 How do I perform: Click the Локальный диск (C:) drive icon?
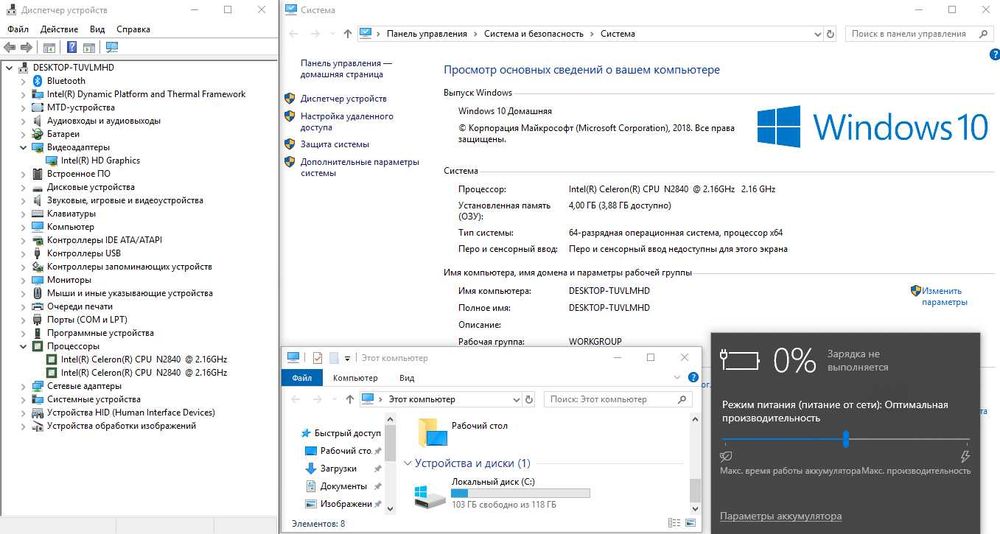(x=429, y=496)
